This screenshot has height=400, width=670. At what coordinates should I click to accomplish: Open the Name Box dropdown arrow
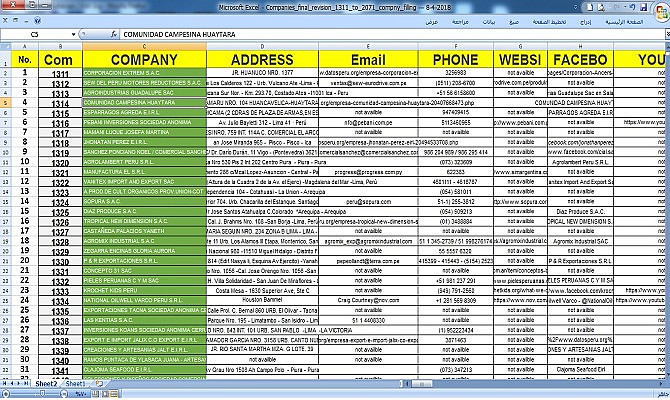coord(73,34)
